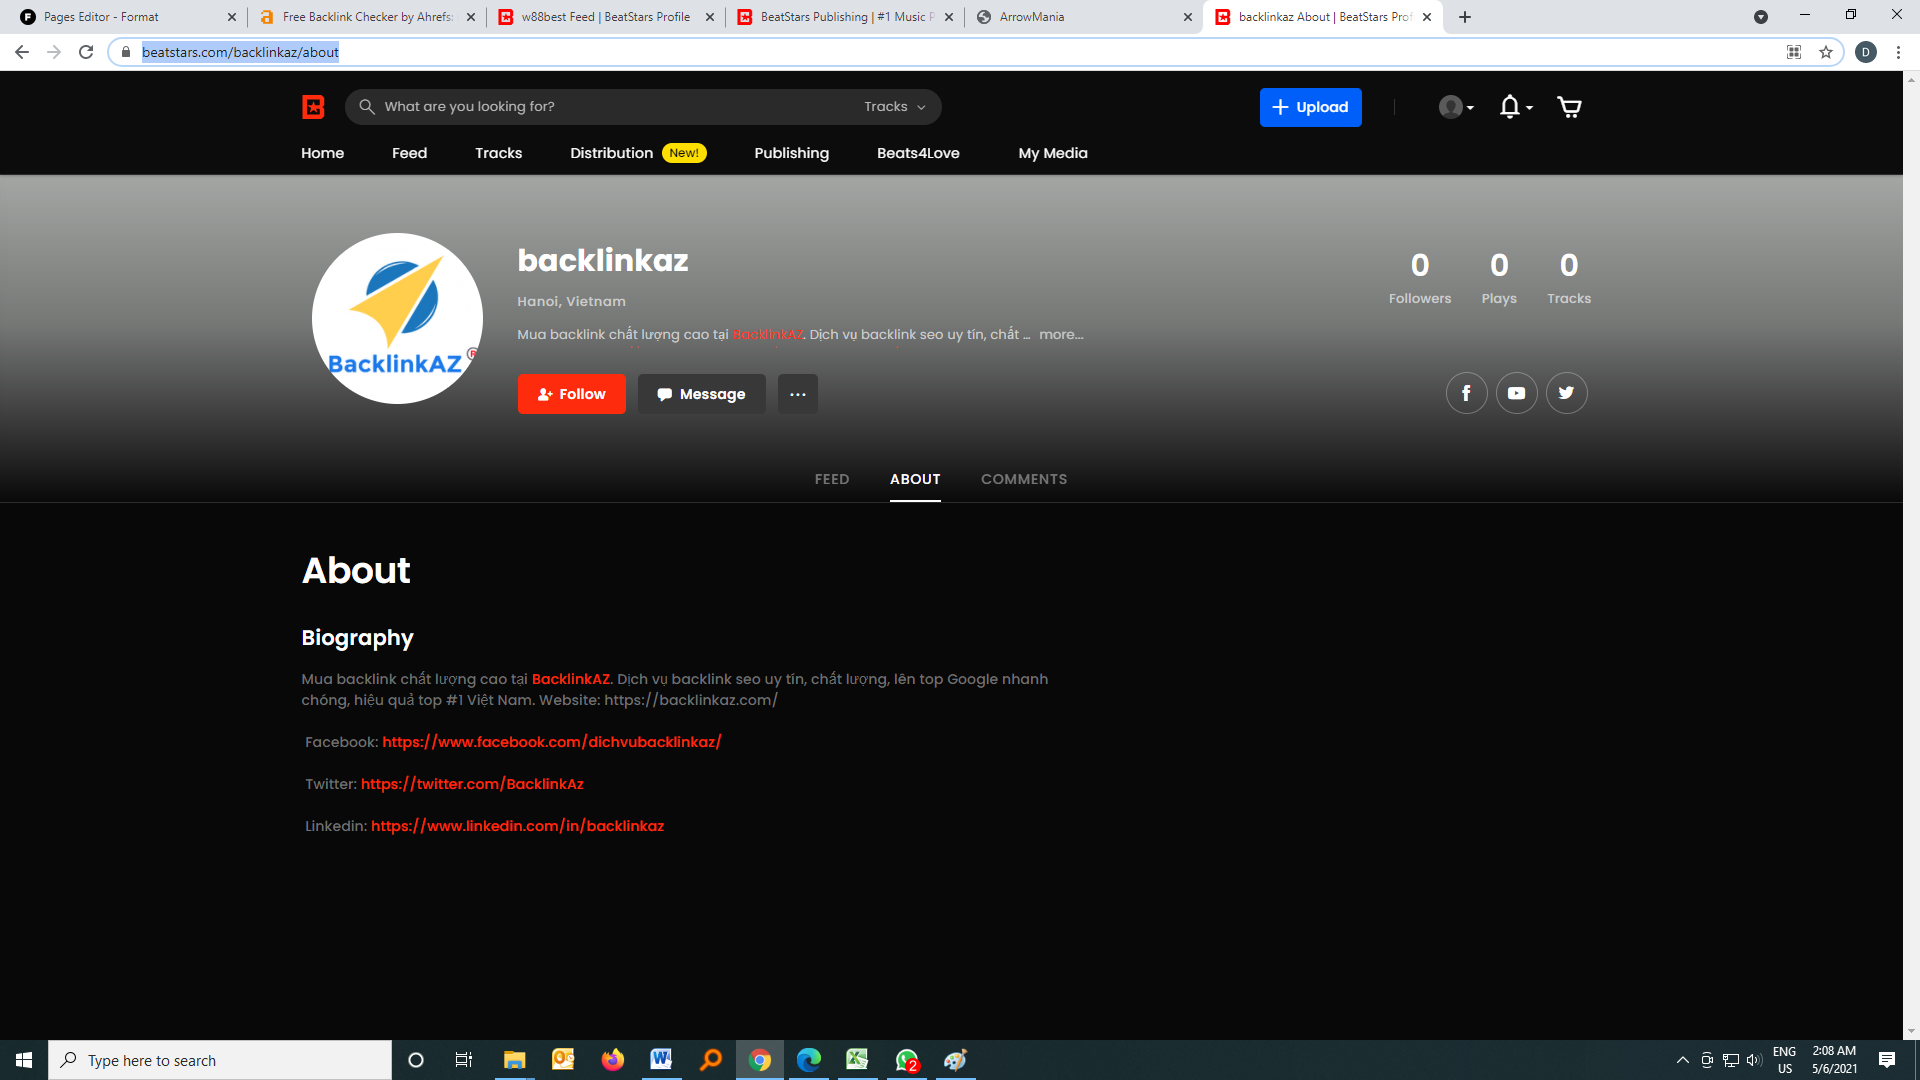Open the Chrome three-dot menu

[1897, 52]
